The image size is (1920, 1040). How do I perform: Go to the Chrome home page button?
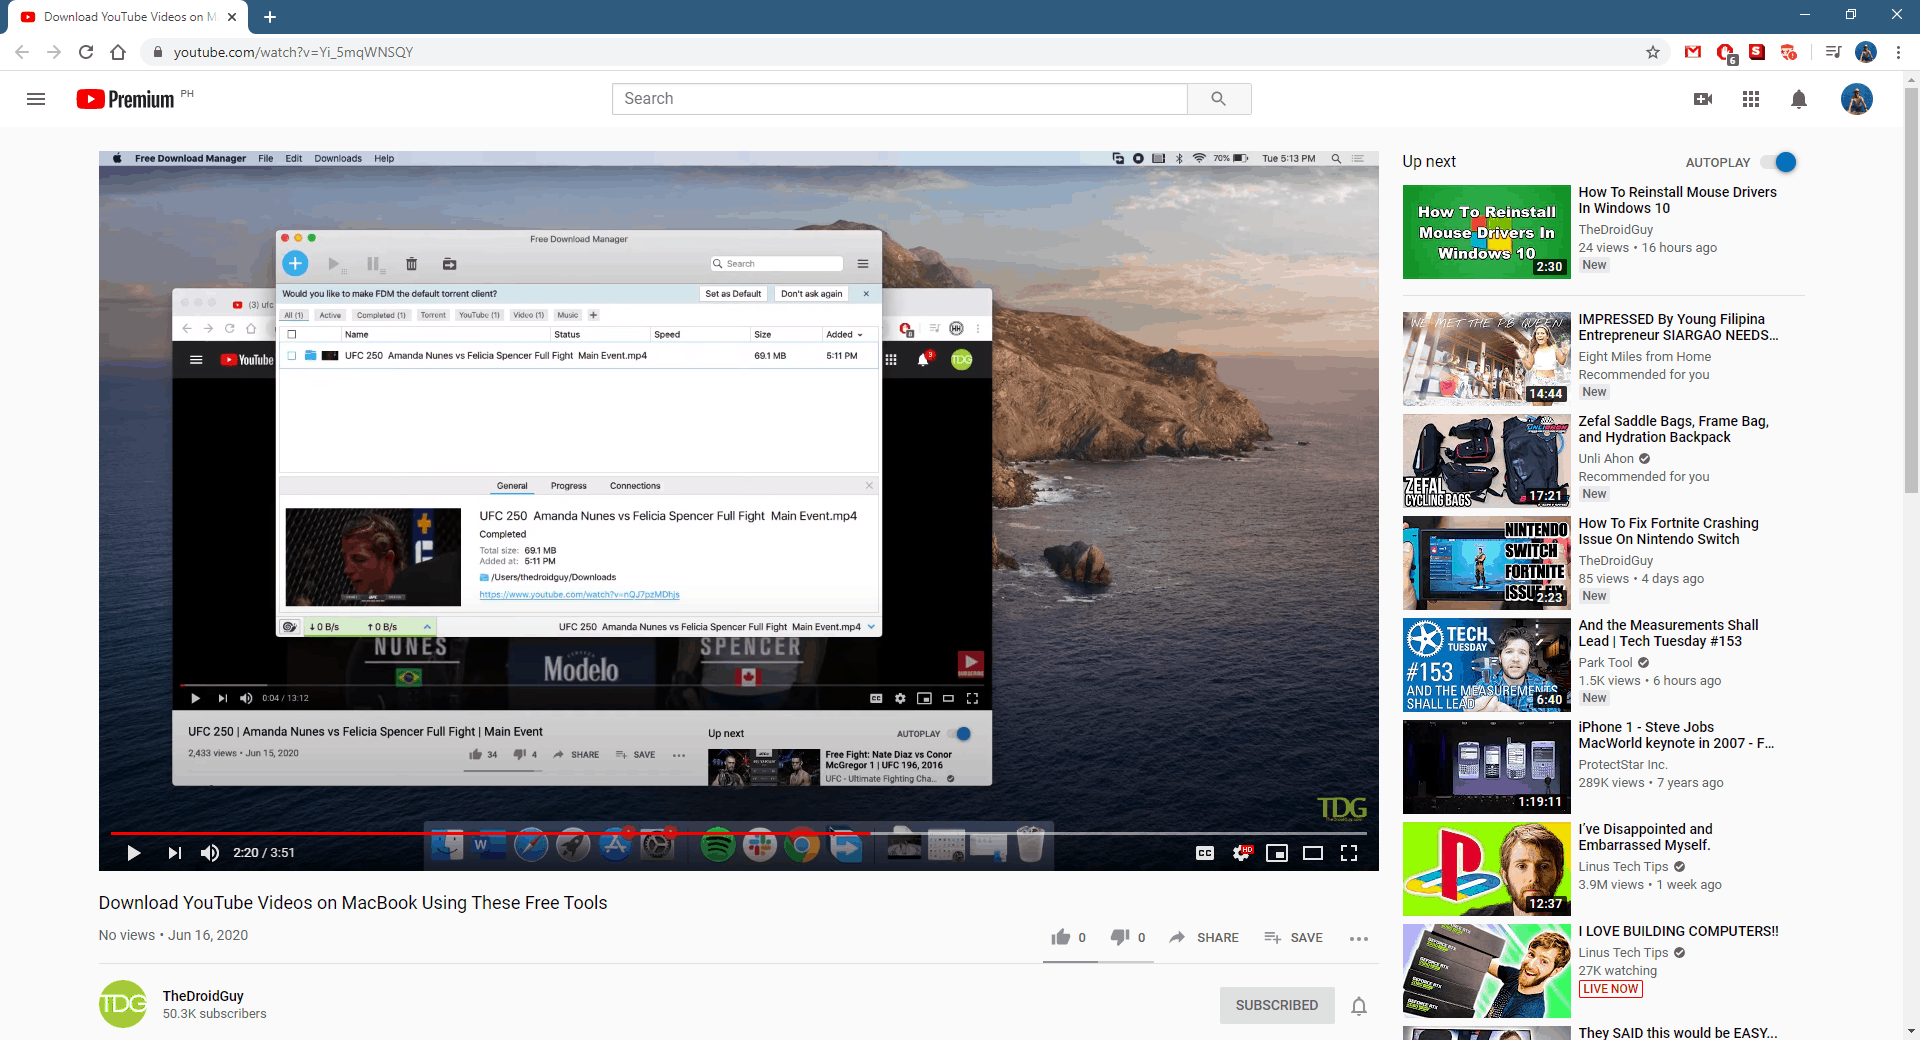click(x=118, y=52)
